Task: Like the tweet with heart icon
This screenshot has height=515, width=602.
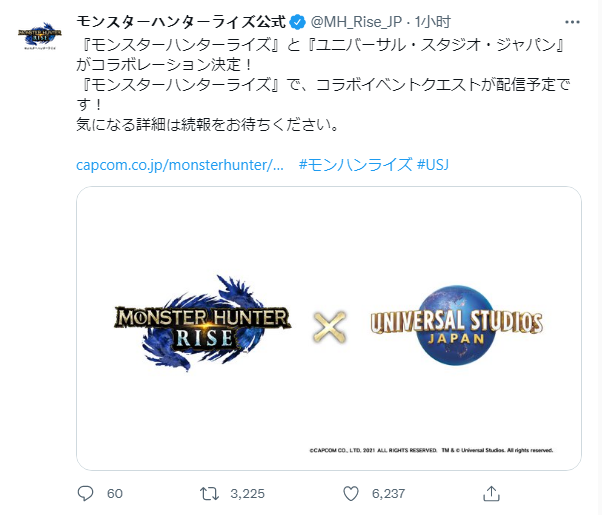Action: 351,493
